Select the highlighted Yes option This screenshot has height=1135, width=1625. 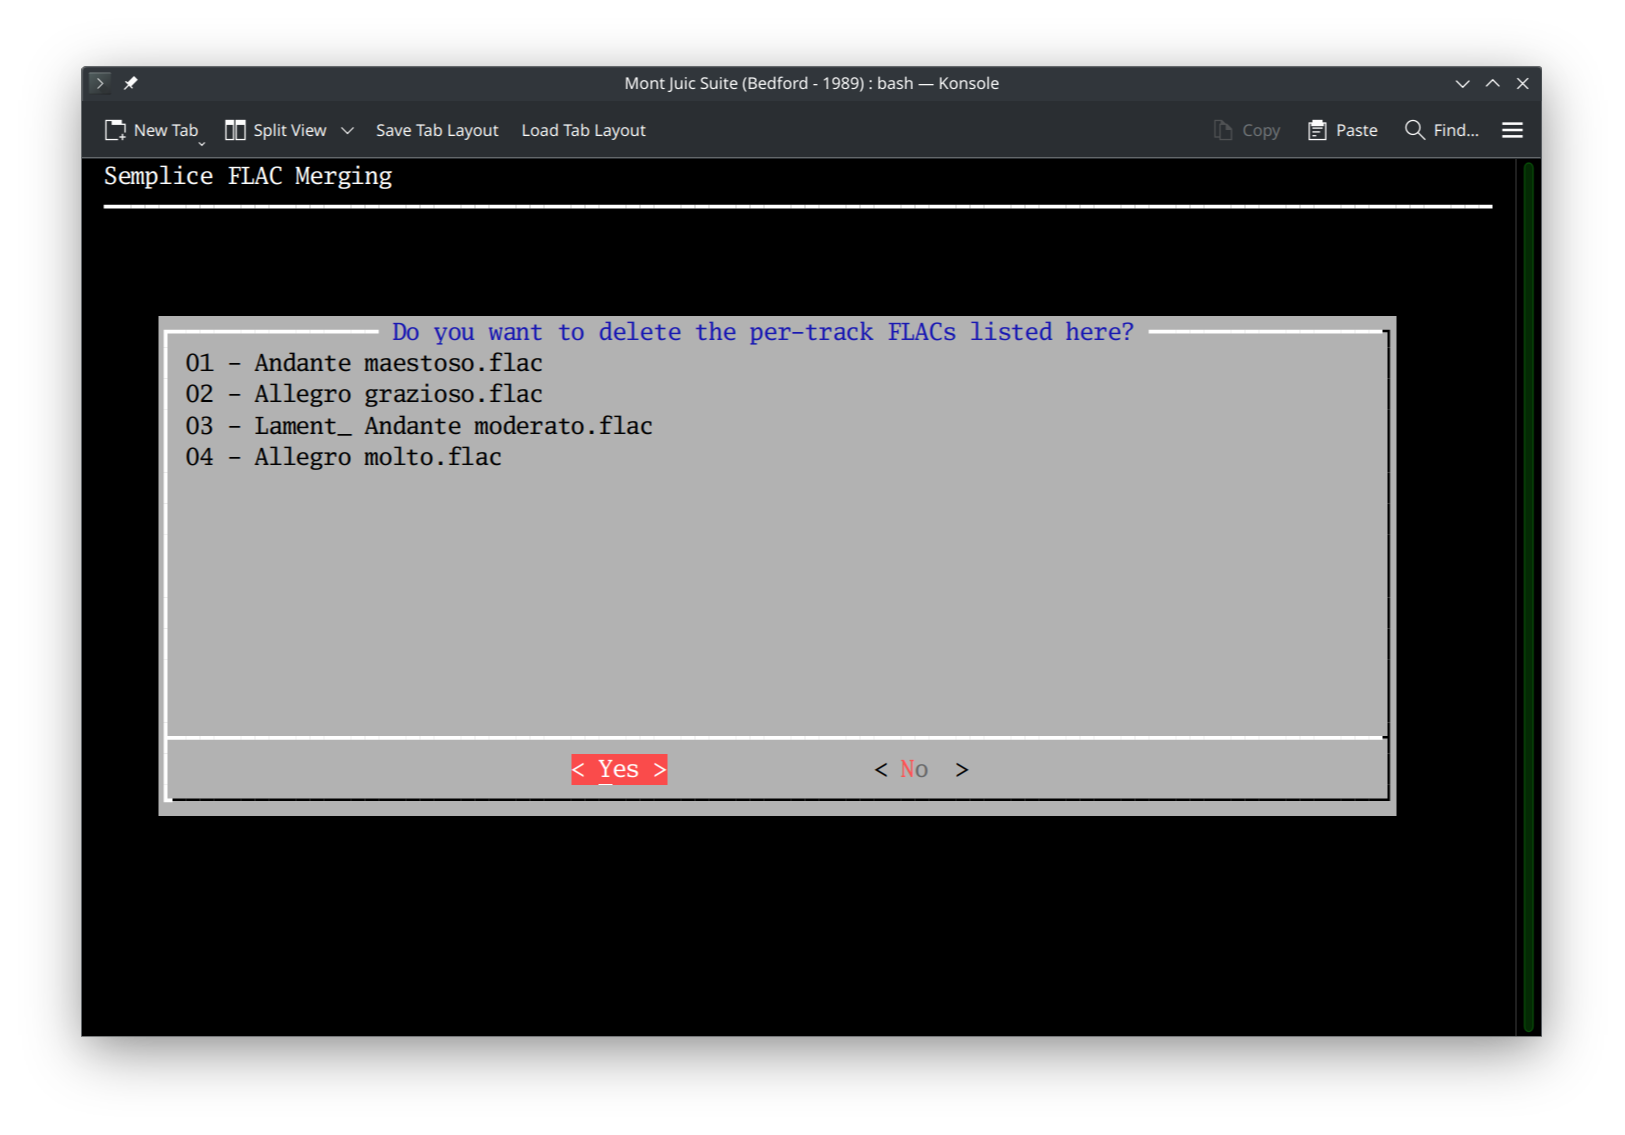tap(618, 768)
